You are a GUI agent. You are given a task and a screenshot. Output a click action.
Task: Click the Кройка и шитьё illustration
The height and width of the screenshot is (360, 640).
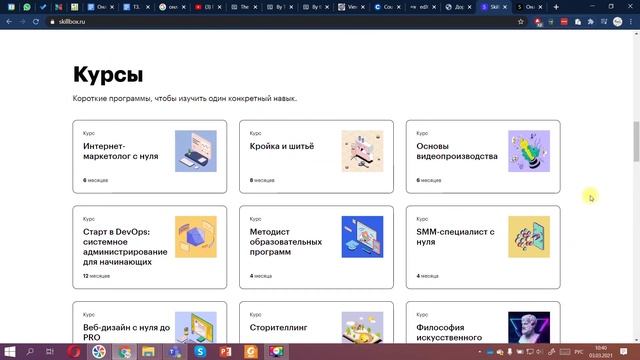point(362,151)
